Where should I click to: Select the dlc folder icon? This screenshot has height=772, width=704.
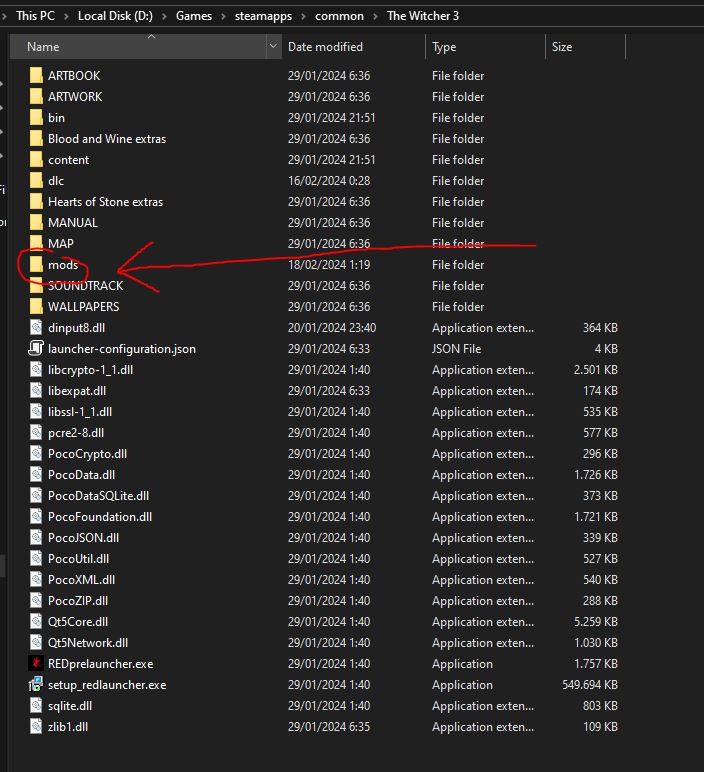36,181
